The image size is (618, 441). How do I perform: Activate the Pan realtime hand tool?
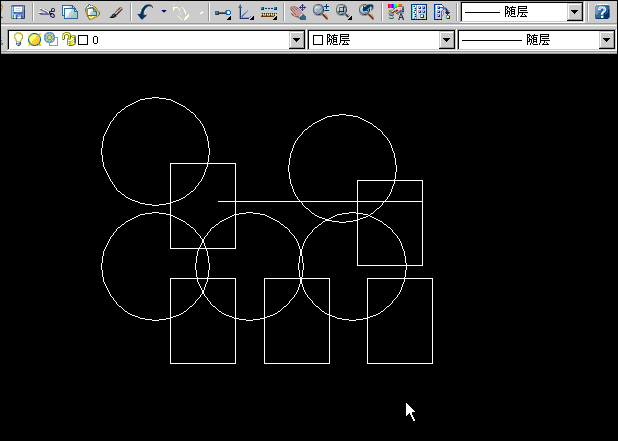pos(298,12)
